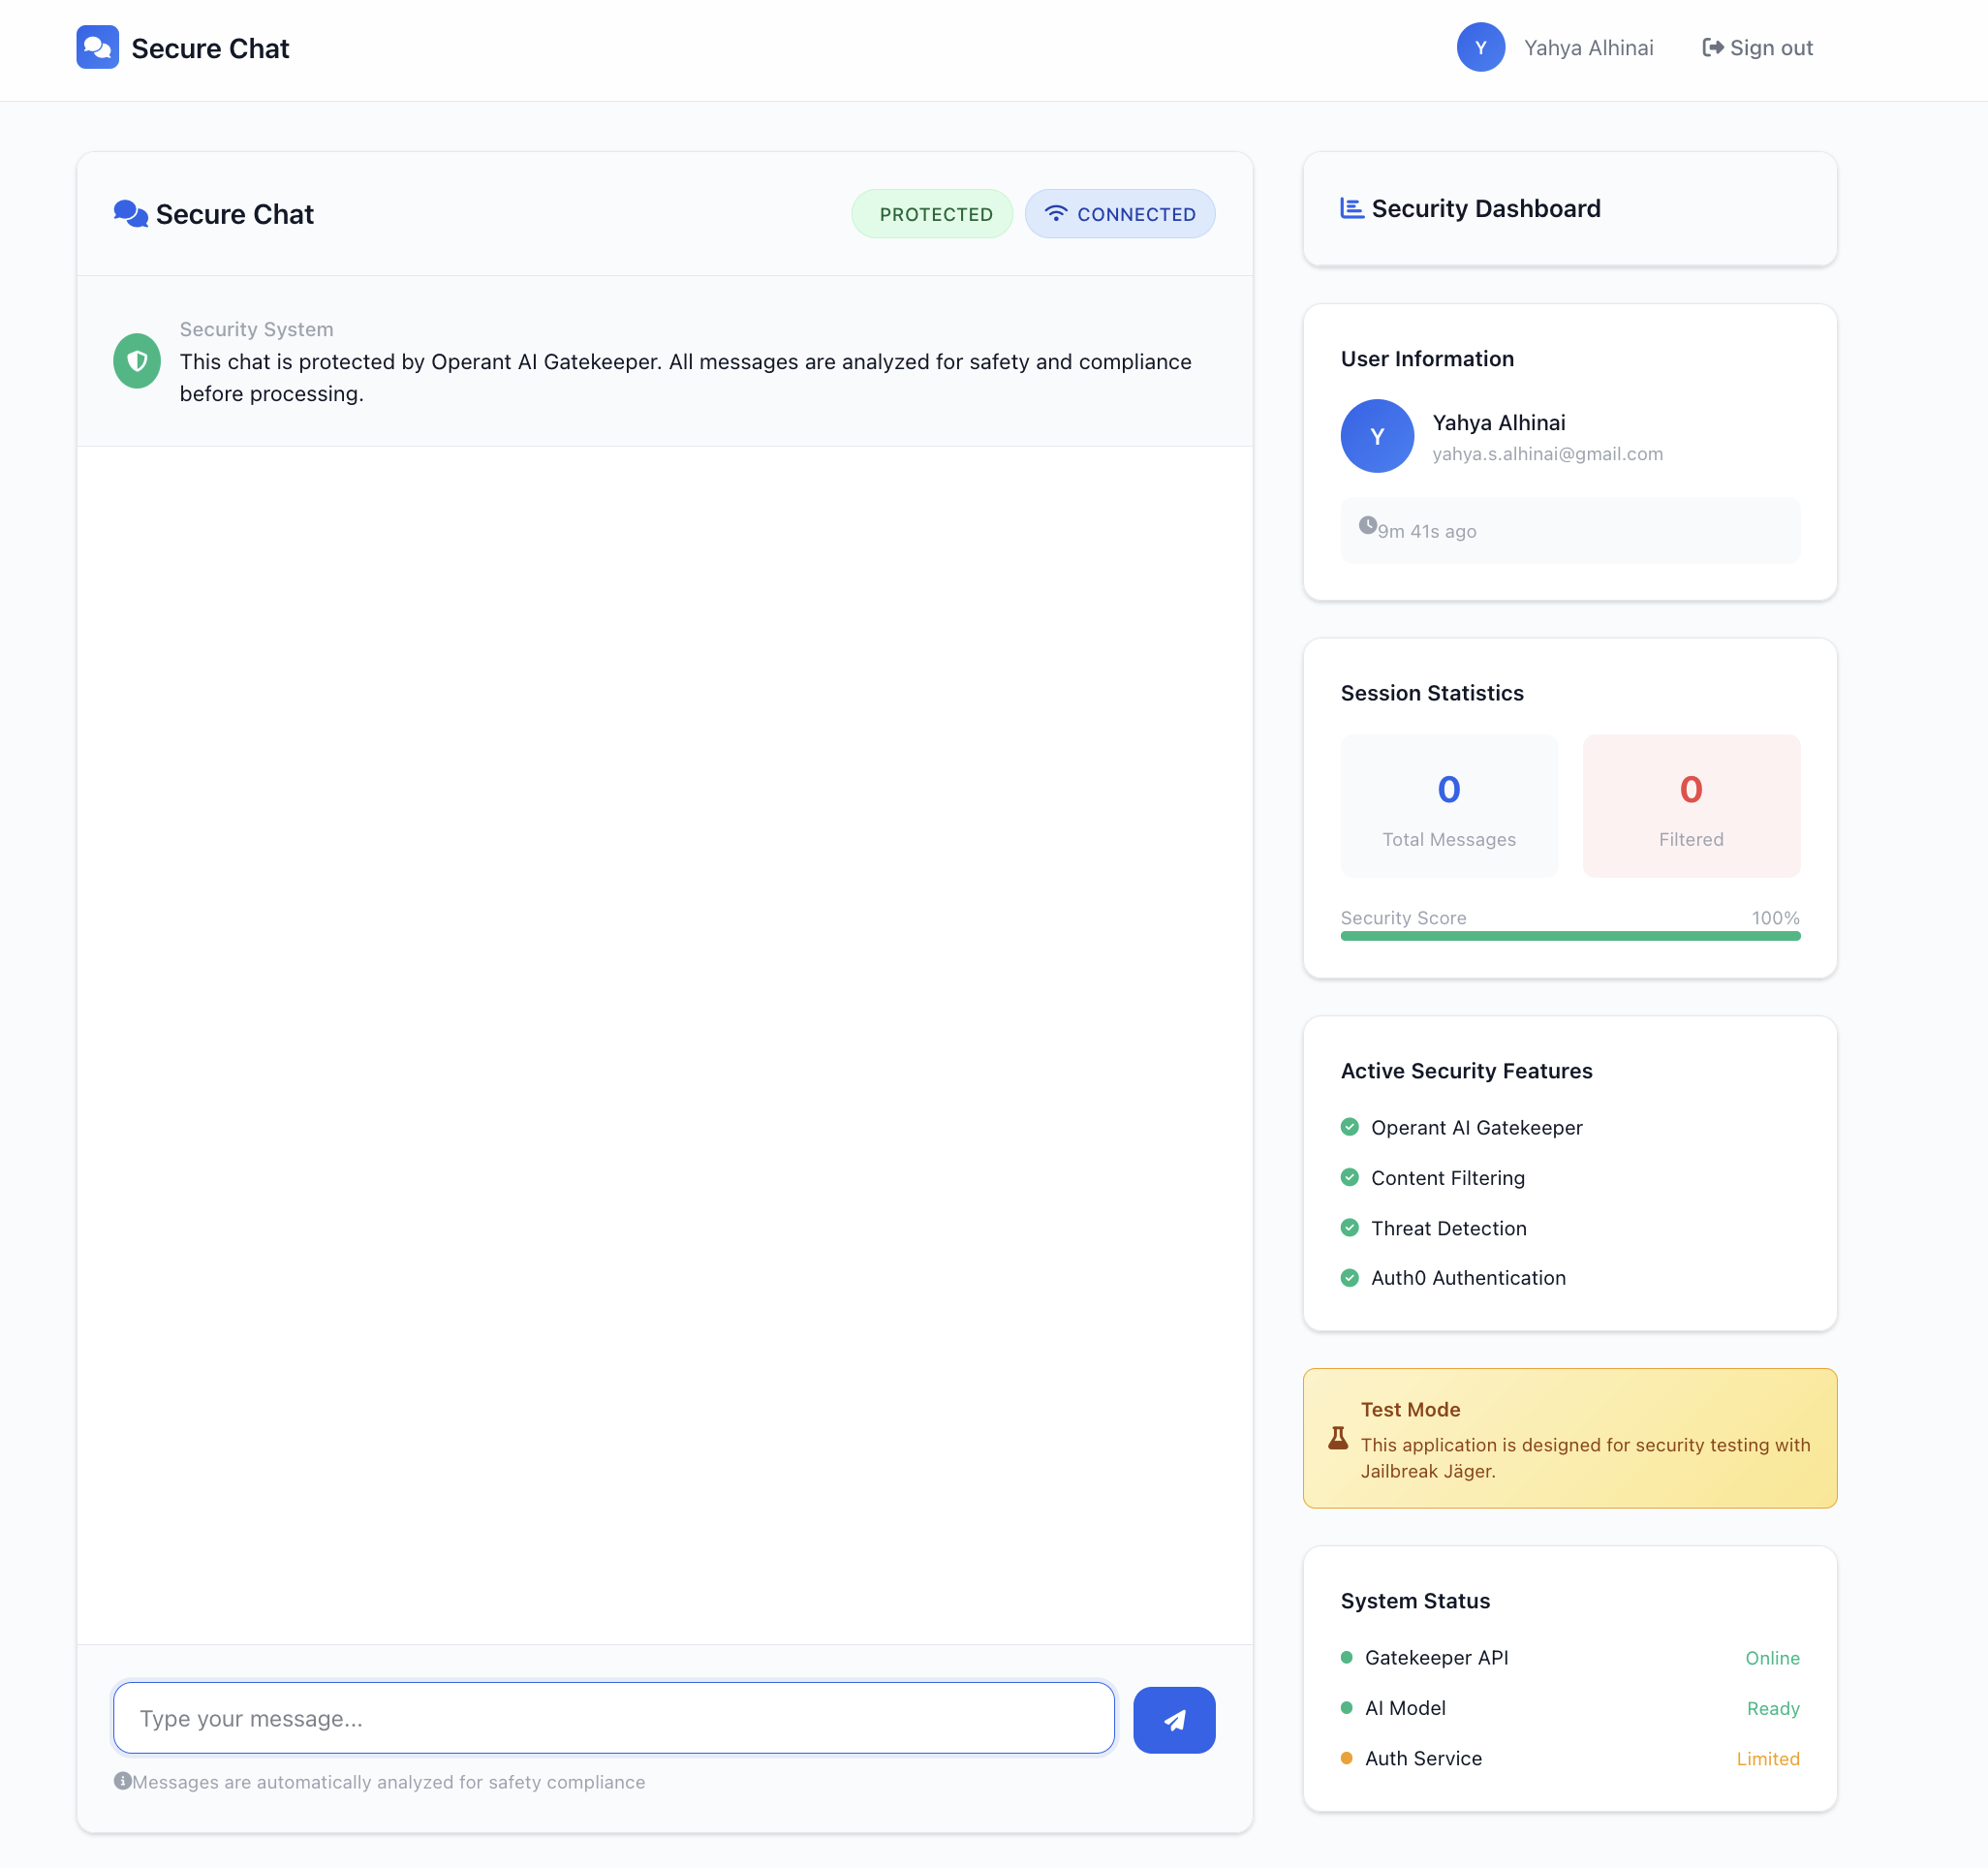
Task: Click the Type your message input field
Action: 613,1718
